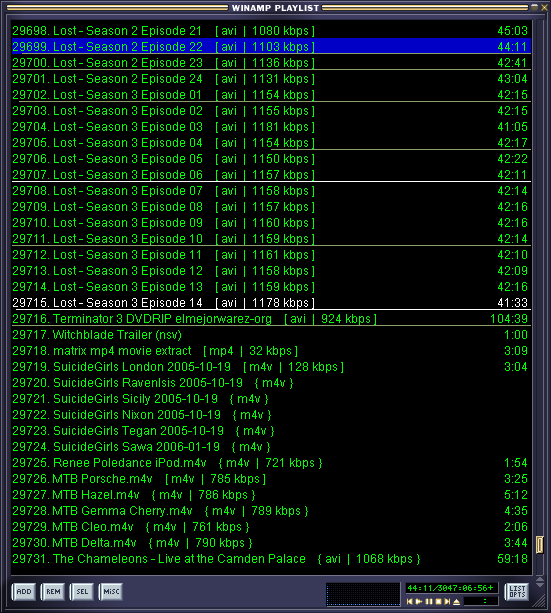Image resolution: width=551 pixels, height=613 pixels.
Task: Select The Chameleons Live at Camden Palace
Action: pos(271,559)
